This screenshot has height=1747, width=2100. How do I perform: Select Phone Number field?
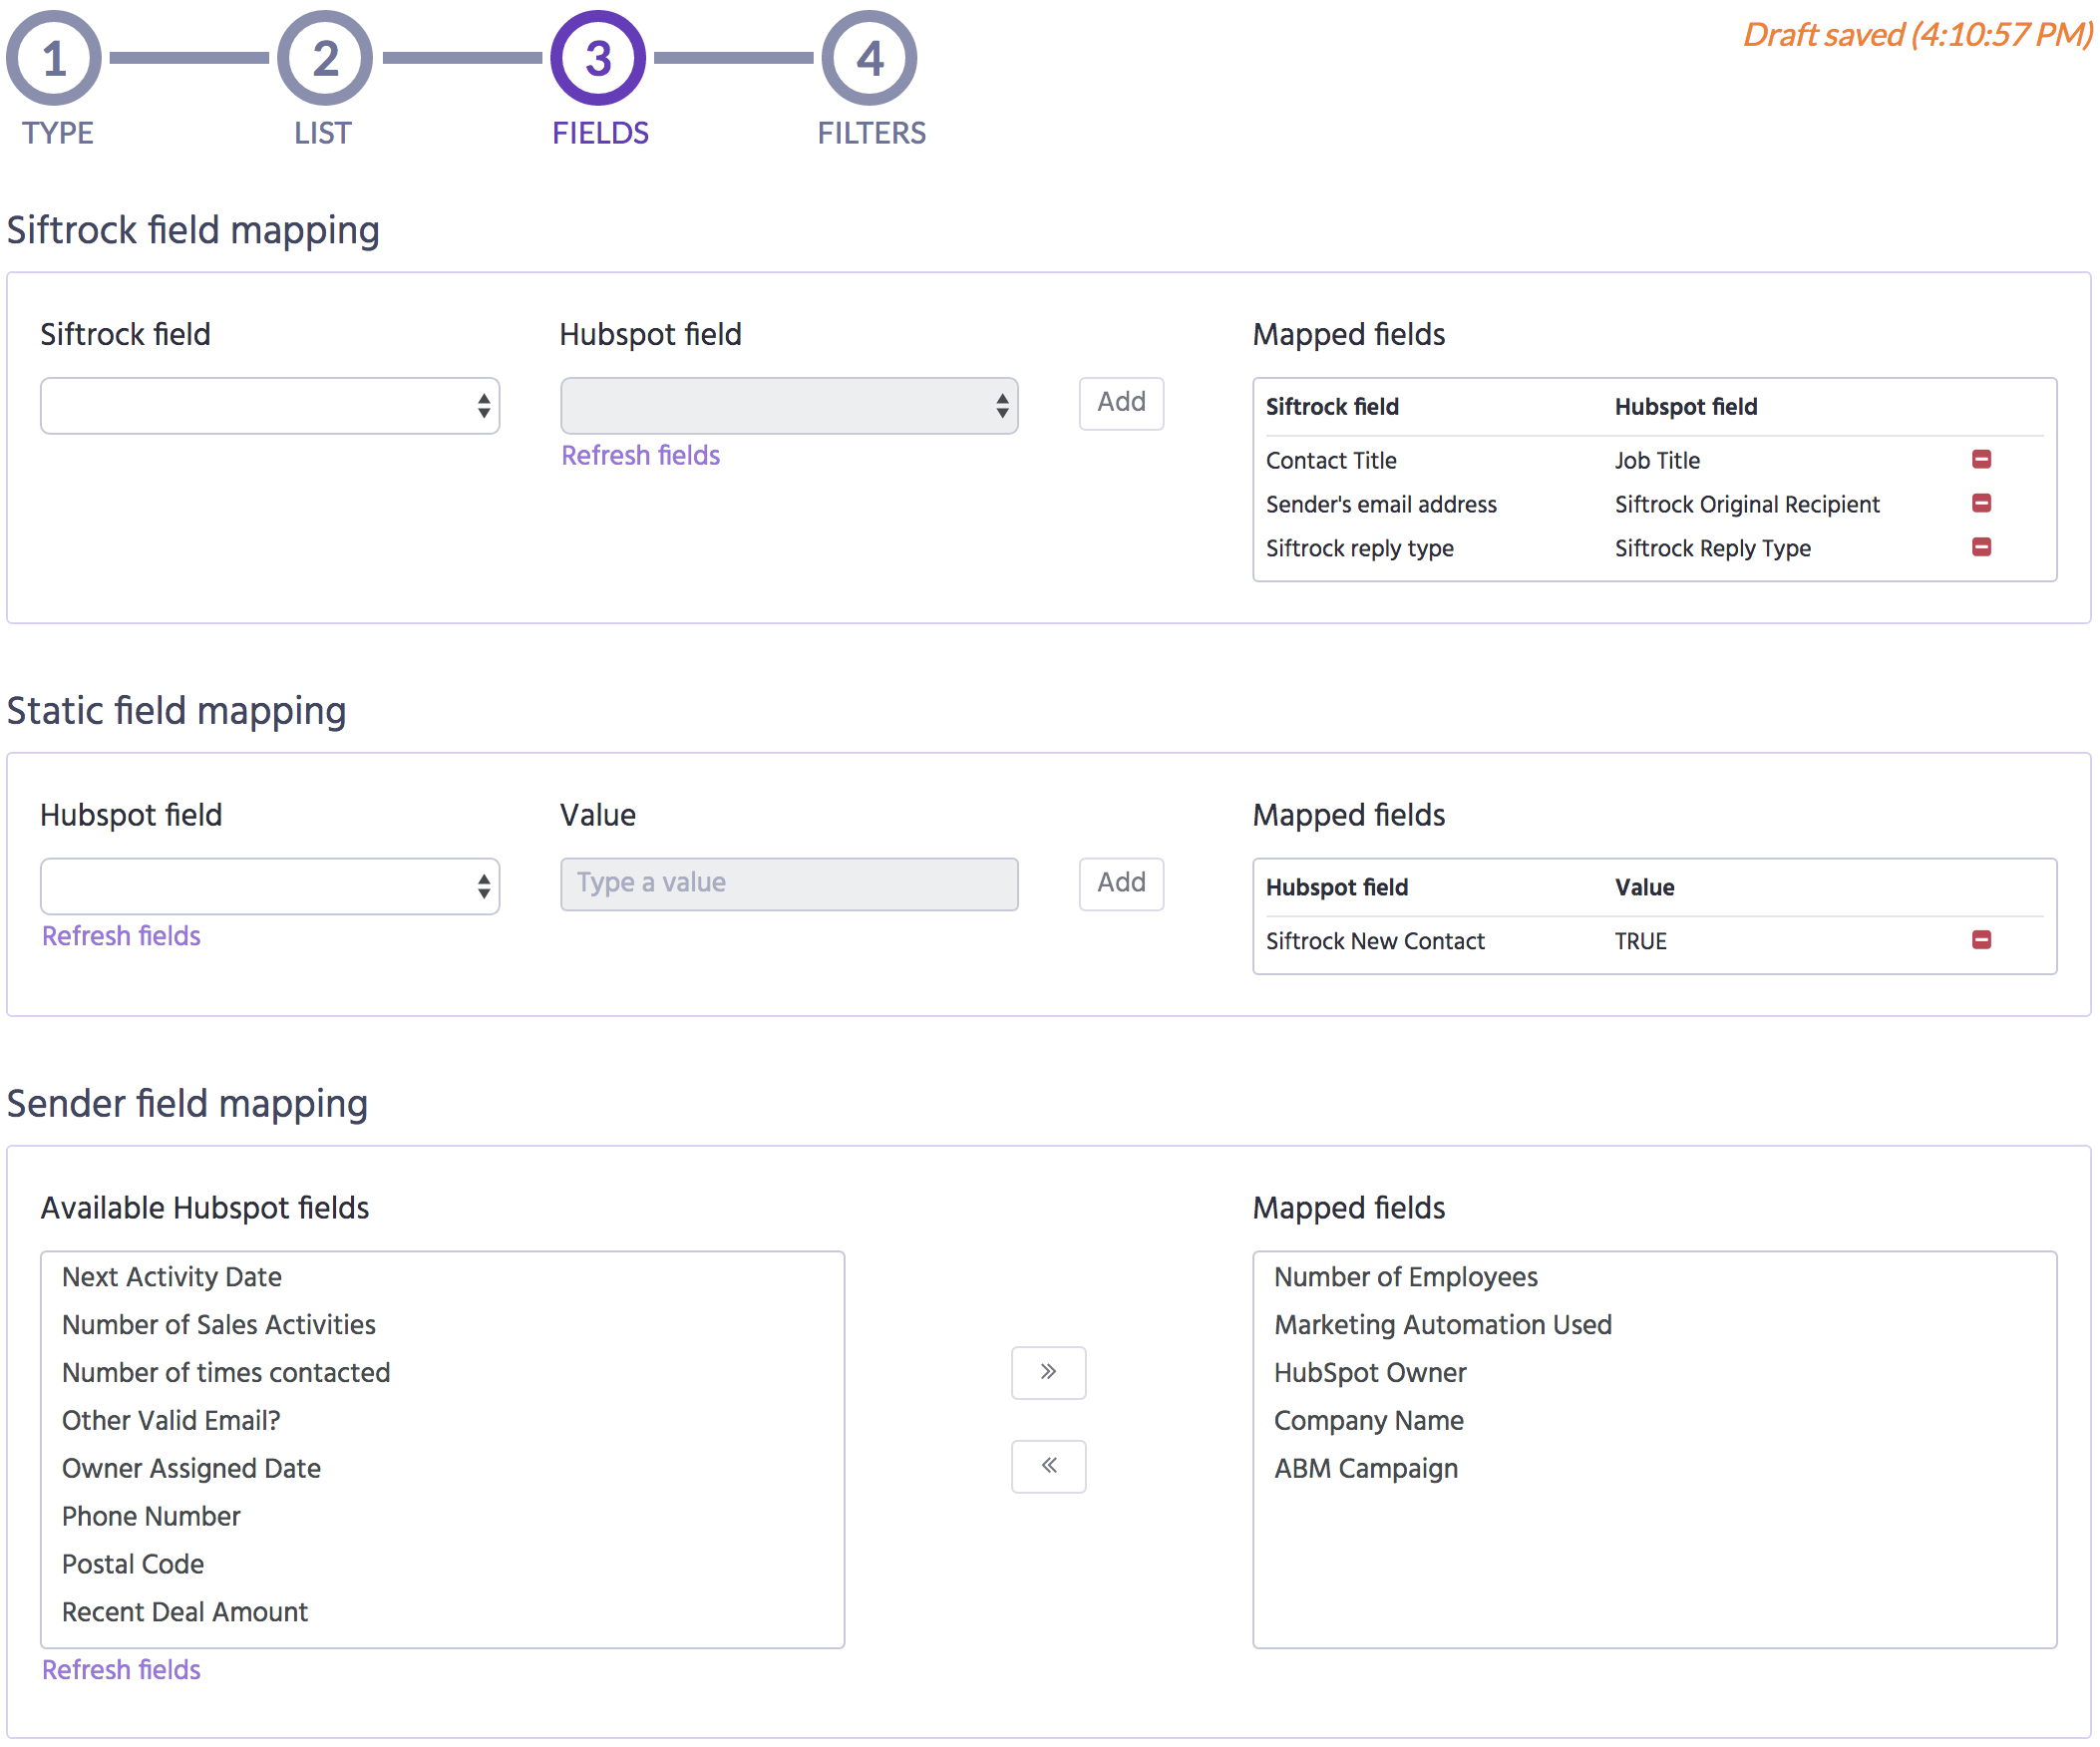tap(442, 1517)
